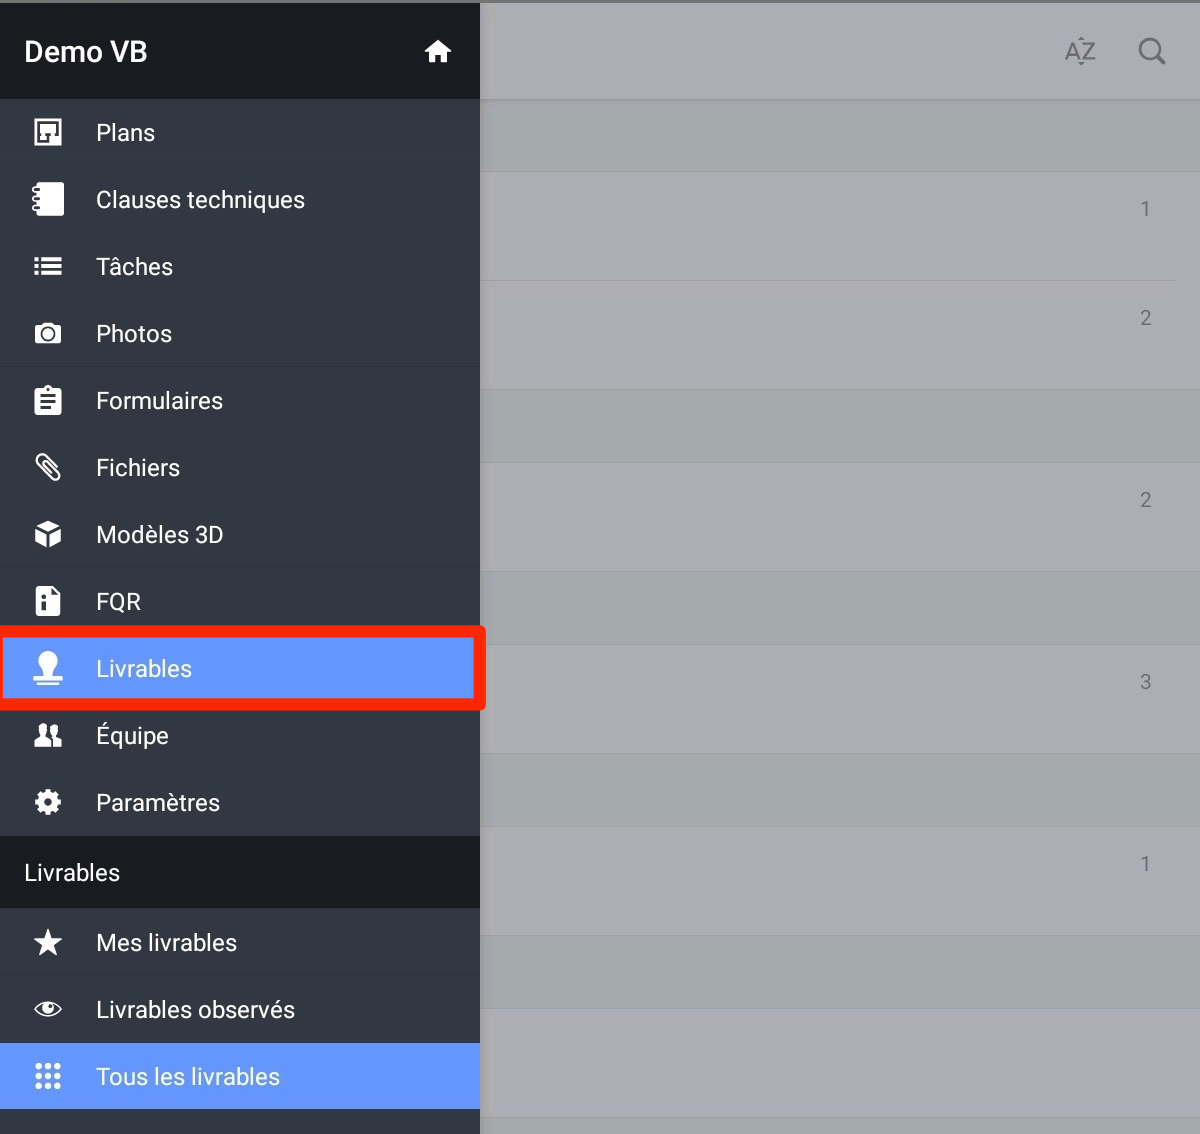
Task: Select Fichiers menu item
Action: click(240, 467)
